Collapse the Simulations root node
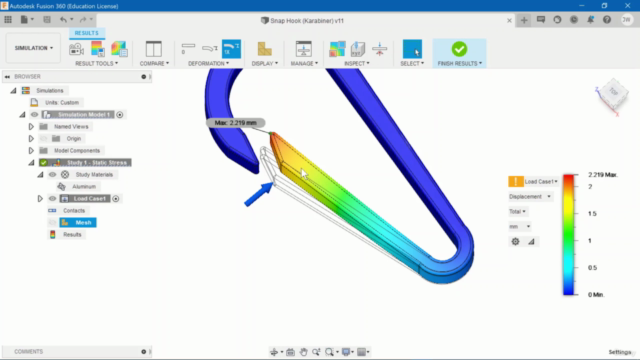 click(13, 91)
